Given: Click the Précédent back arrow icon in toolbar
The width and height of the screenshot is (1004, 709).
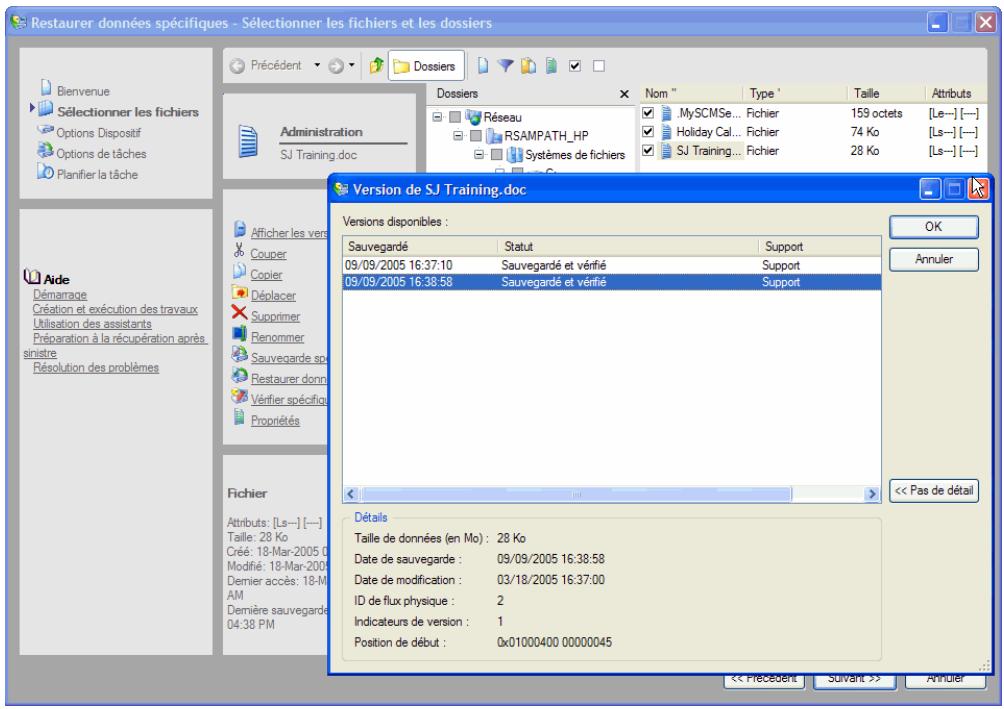Looking at the screenshot, I should click(237, 66).
